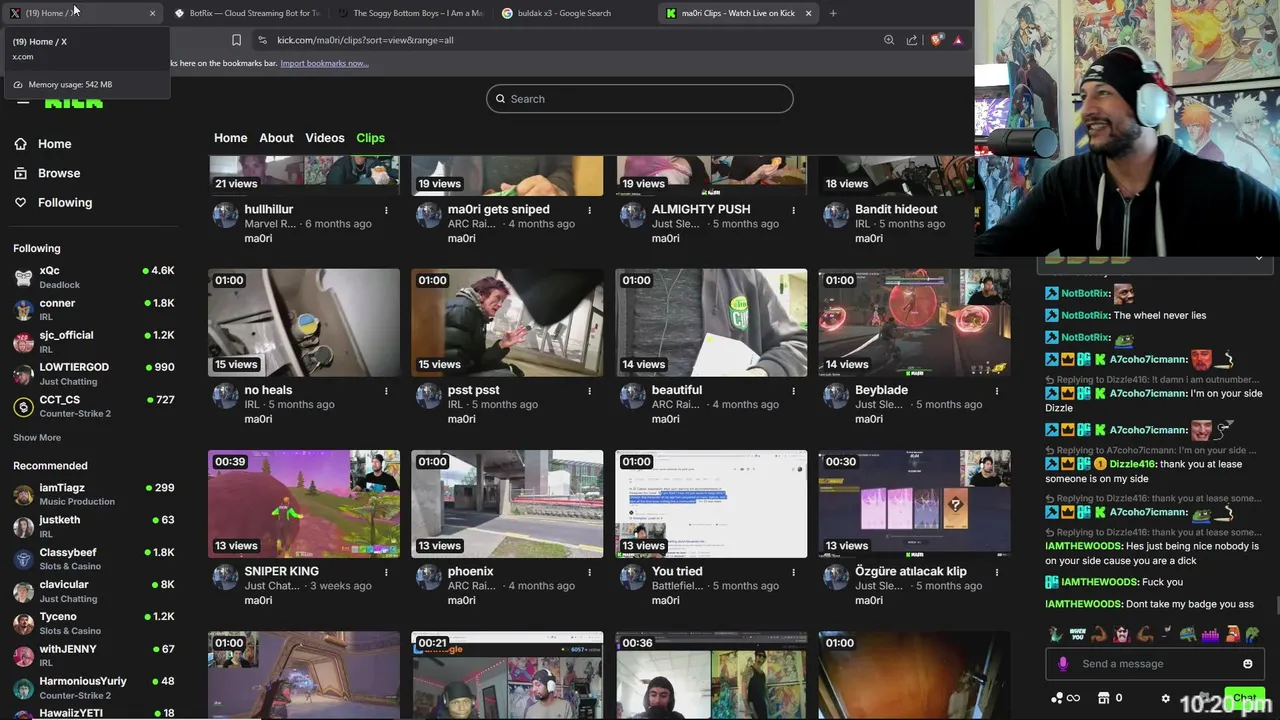Open options menu for psst psst clip
The width and height of the screenshot is (1280, 720).
point(589,391)
